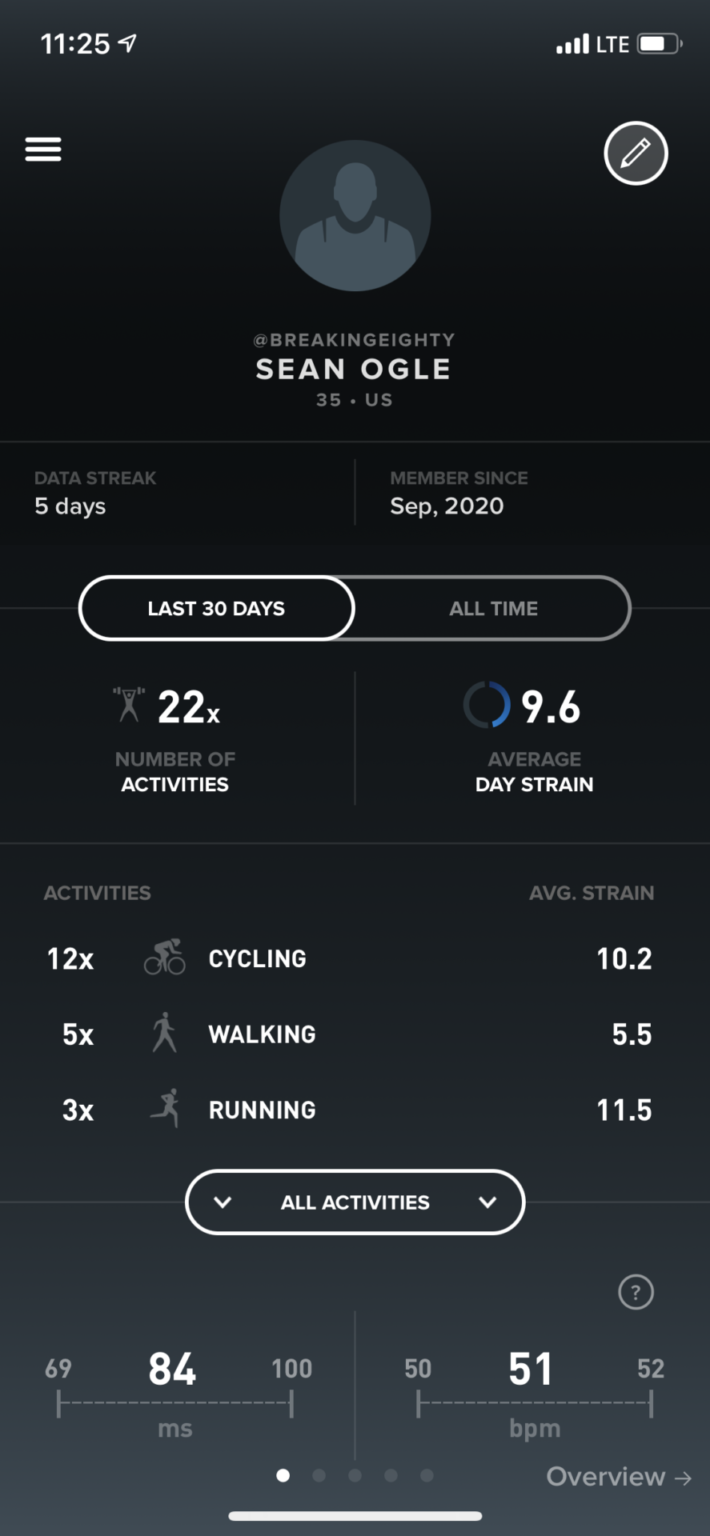This screenshot has height=1536, width=710.
Task: Expand the All Activities dropdown
Action: pos(355,1202)
